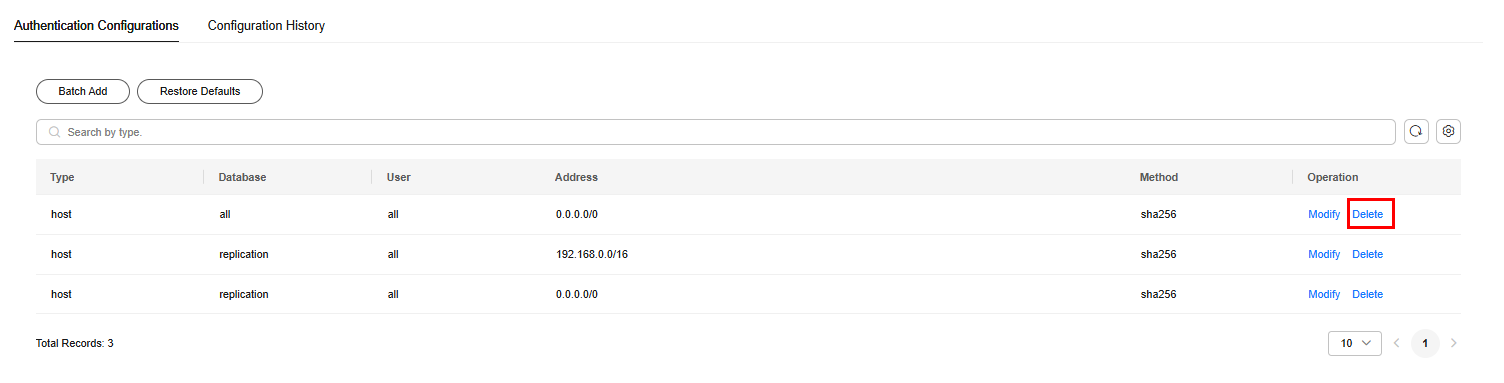Switch to the Configuration History tab

[266, 26]
